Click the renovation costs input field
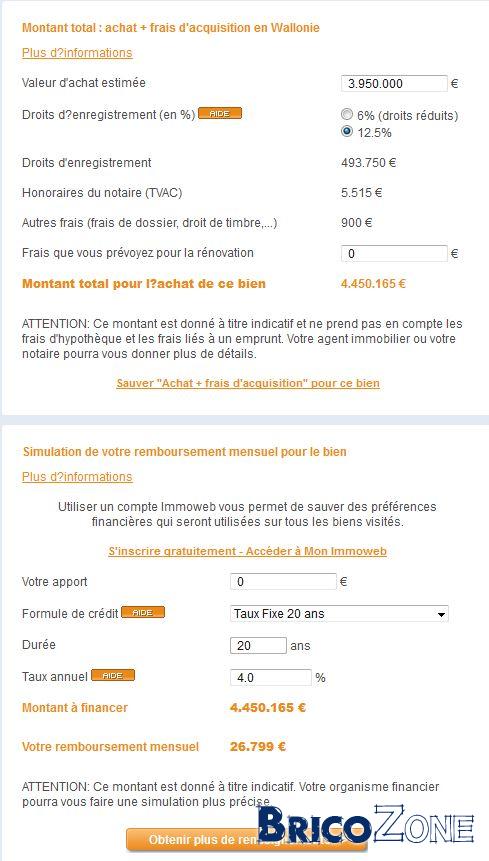This screenshot has height=861, width=489. pyautogui.click(x=394, y=254)
